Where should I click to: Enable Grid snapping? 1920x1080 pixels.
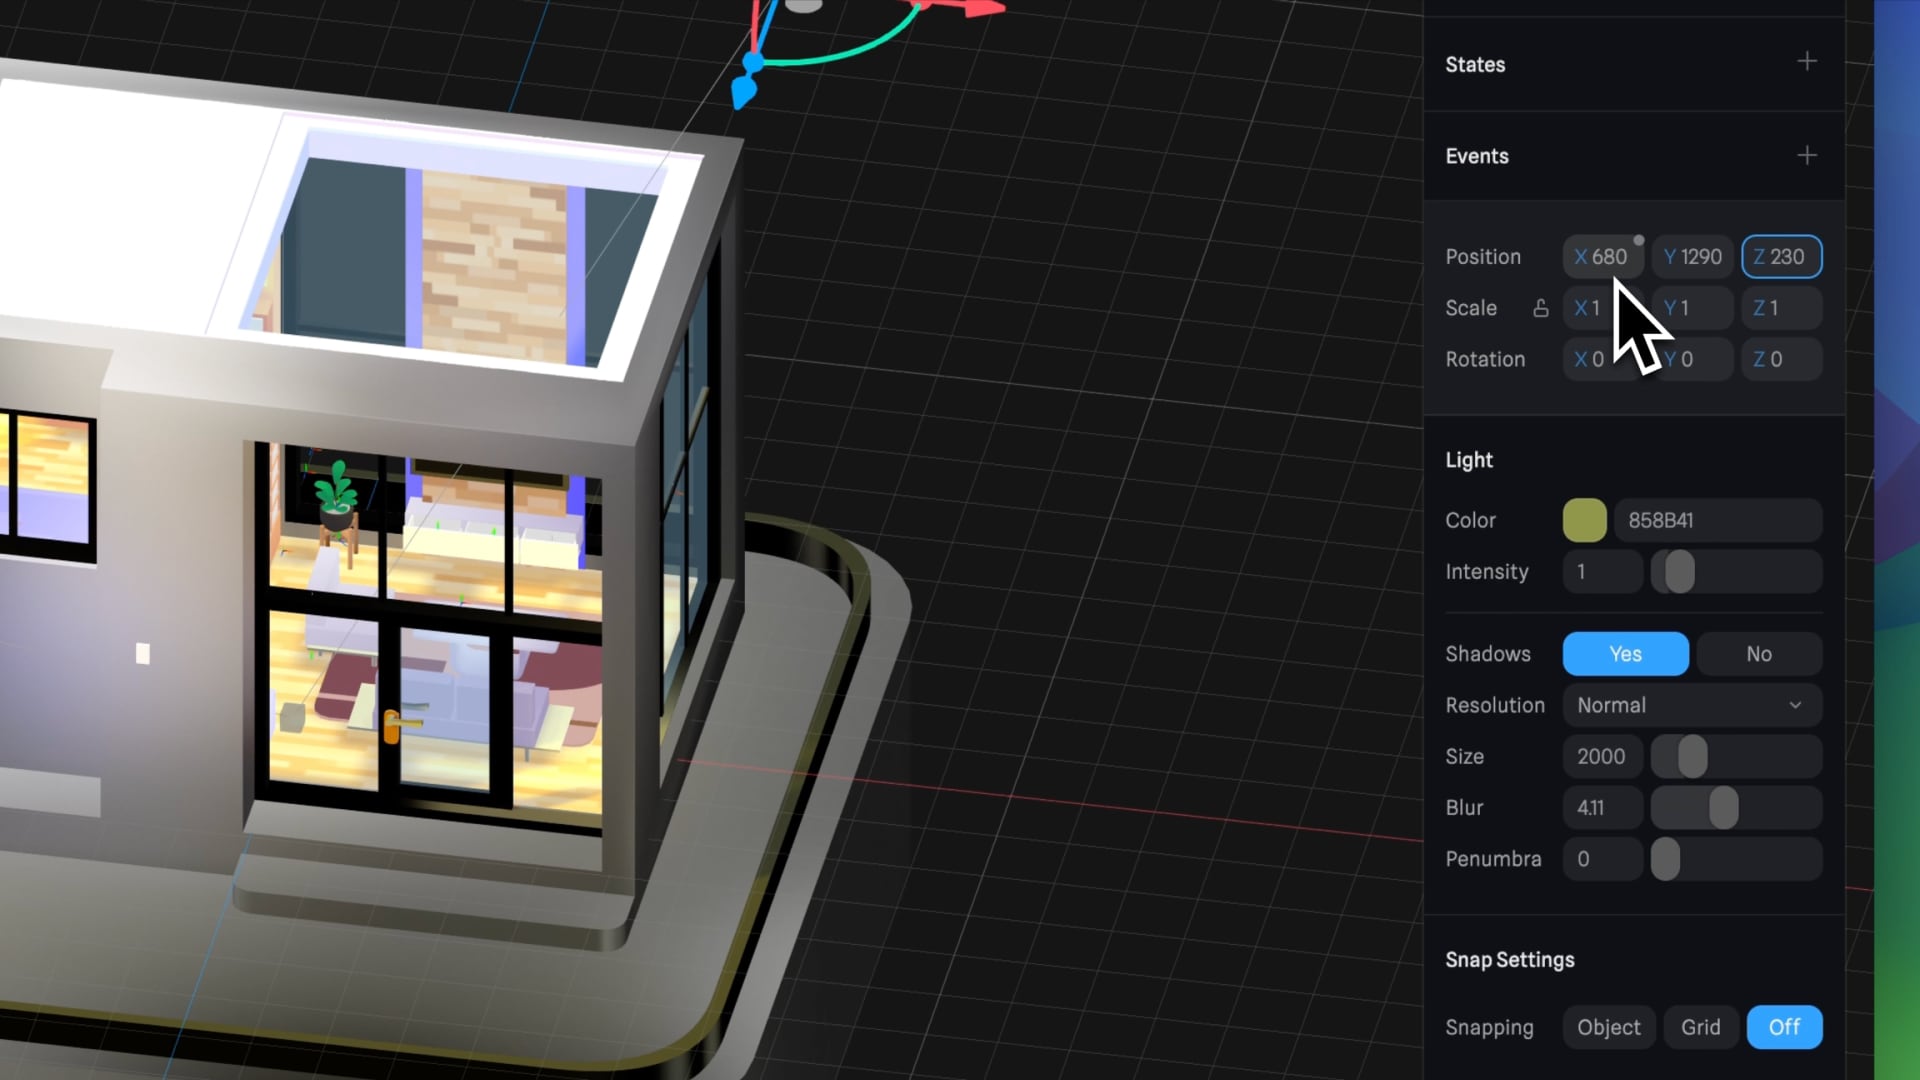point(1700,1026)
